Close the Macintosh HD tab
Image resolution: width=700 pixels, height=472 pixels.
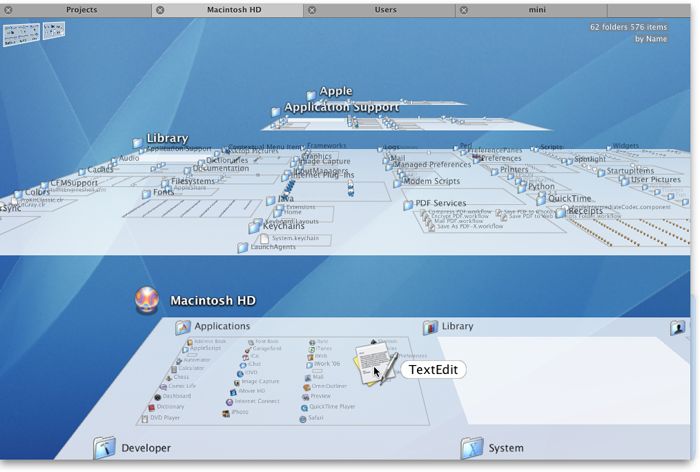160,9
